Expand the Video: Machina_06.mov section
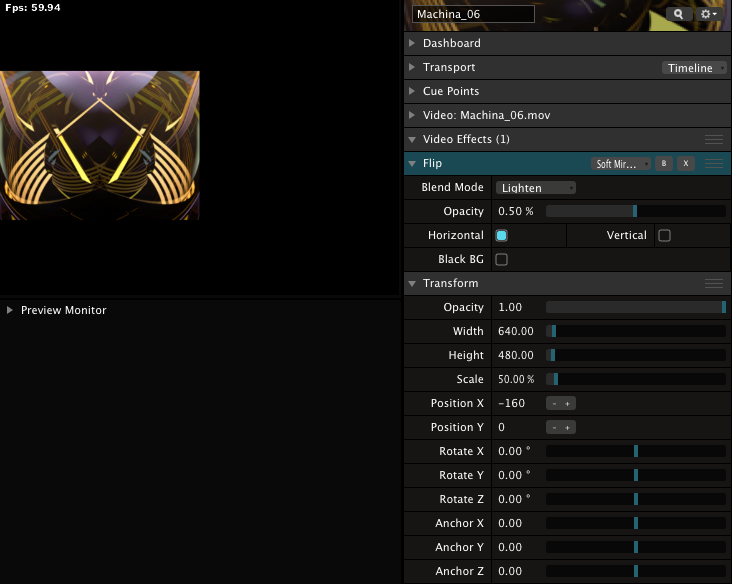This screenshot has height=584, width=732. (412, 115)
